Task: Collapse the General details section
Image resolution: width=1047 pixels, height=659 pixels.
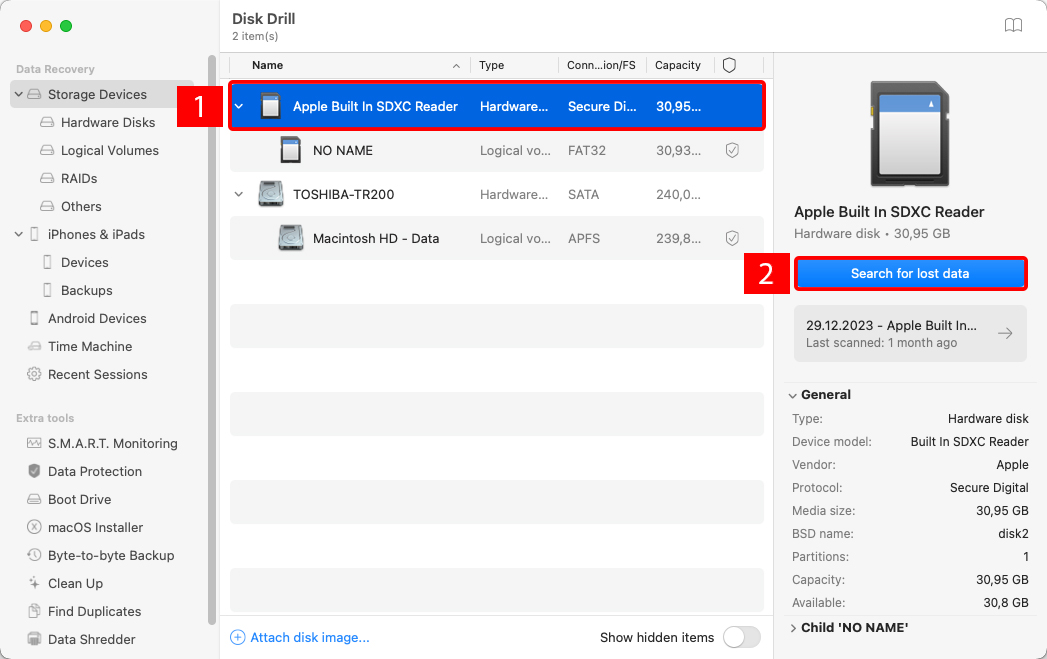Action: click(793, 395)
